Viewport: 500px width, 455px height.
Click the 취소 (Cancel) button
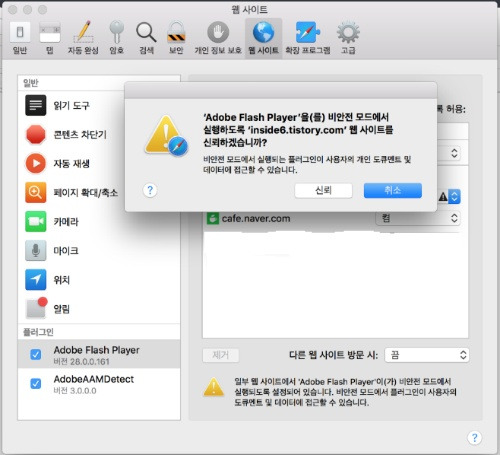coord(393,190)
